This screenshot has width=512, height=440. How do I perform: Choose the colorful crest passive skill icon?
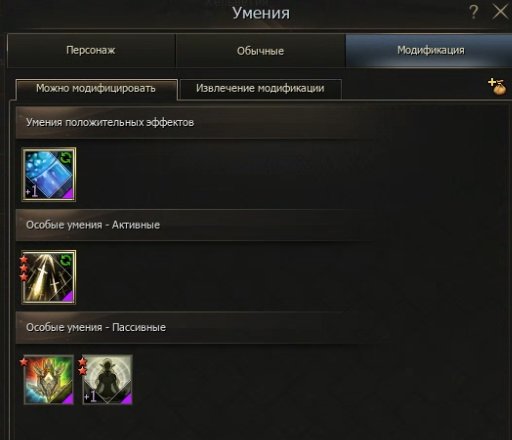click(x=49, y=380)
